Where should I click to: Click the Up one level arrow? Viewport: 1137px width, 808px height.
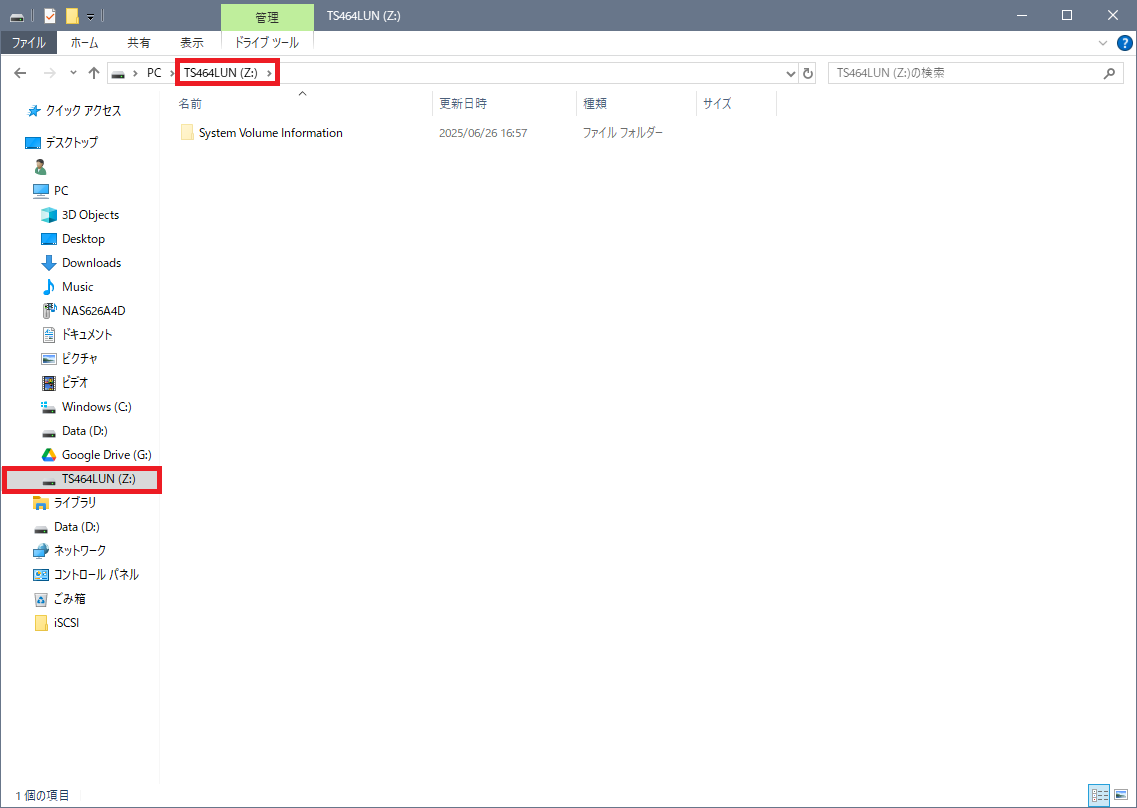coord(94,73)
